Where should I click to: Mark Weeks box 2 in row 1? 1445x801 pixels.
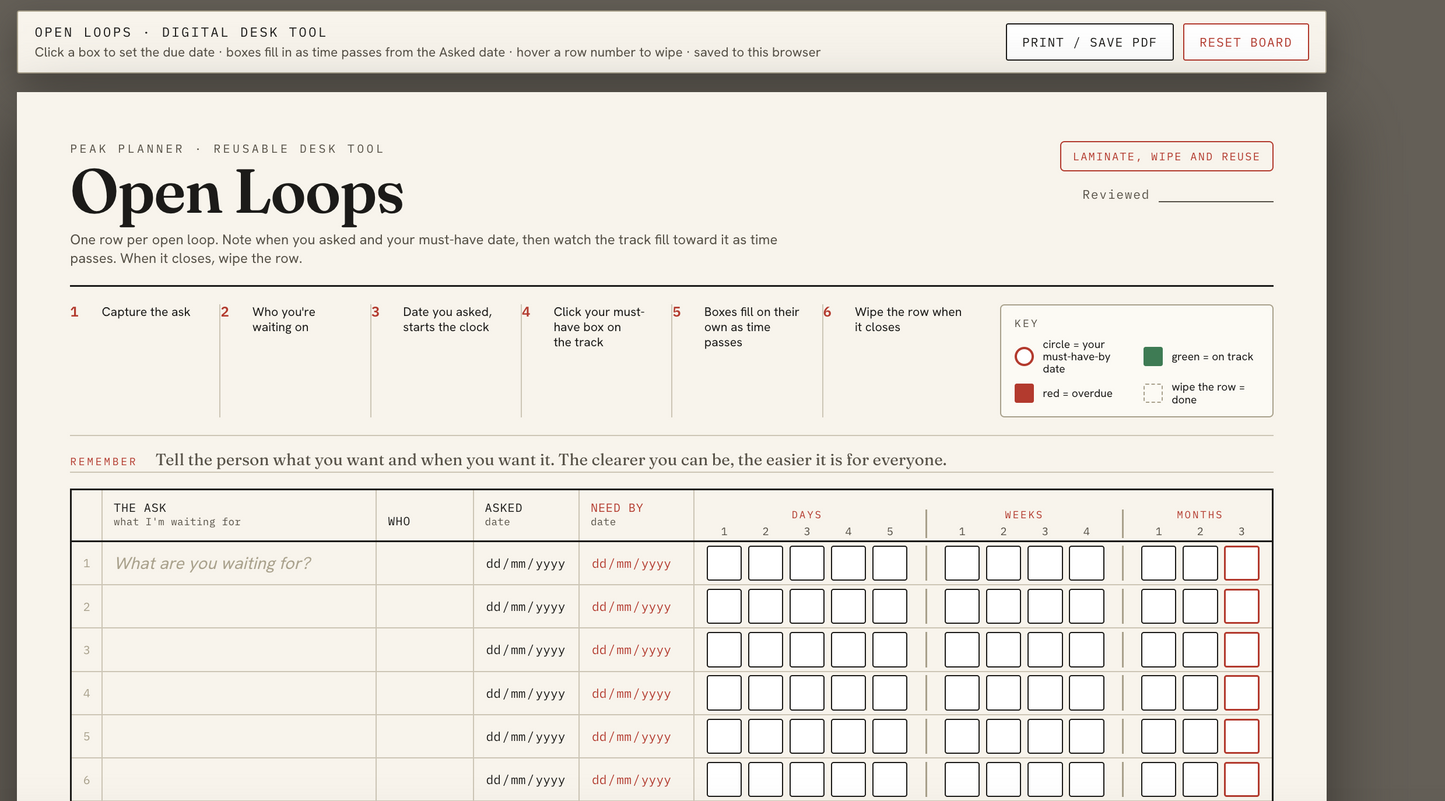[x=1003, y=563]
